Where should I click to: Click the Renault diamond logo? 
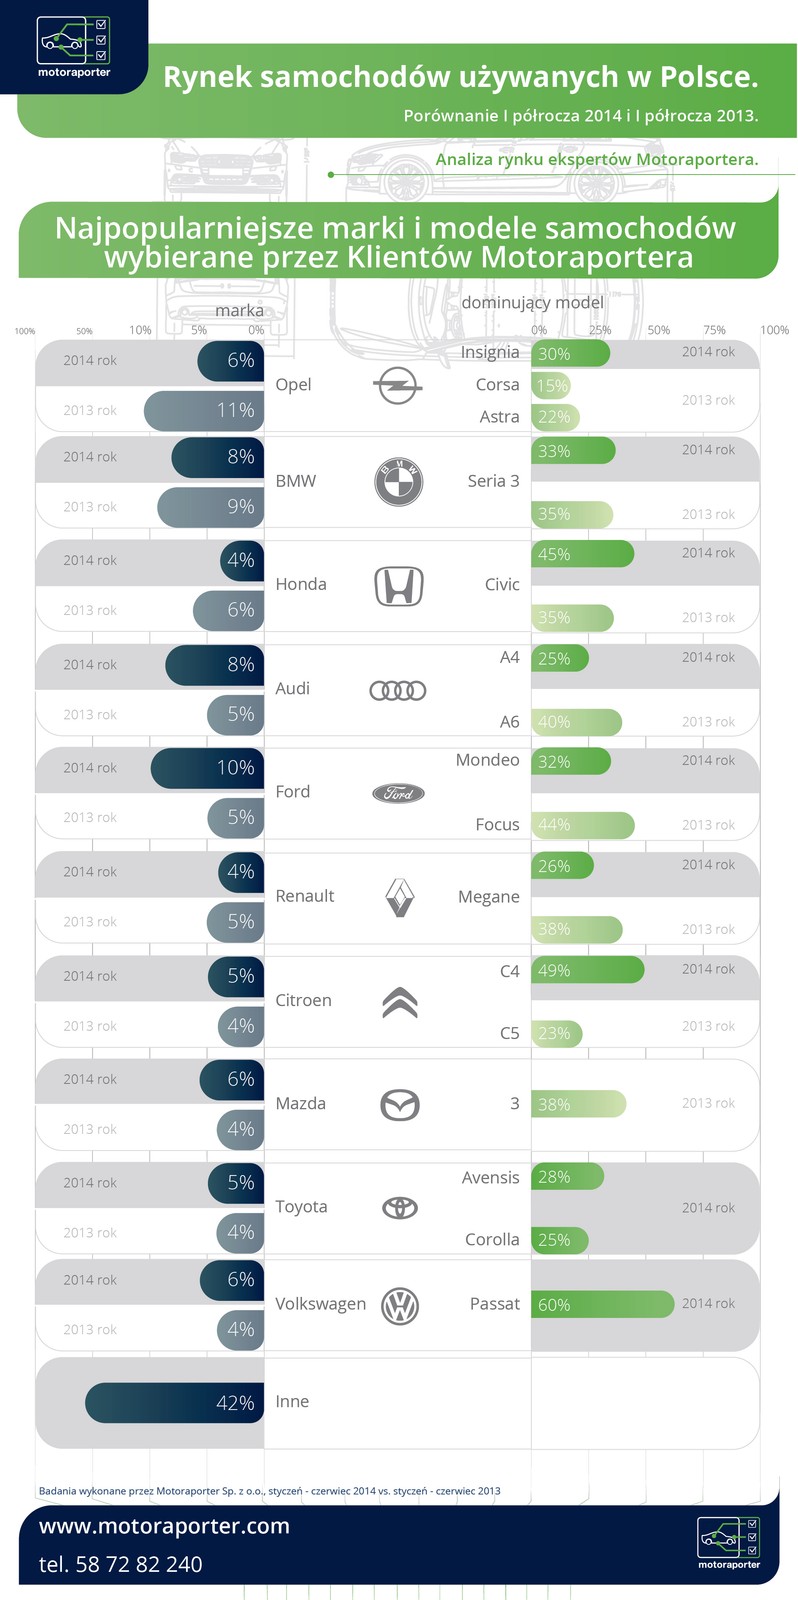[x=399, y=897]
